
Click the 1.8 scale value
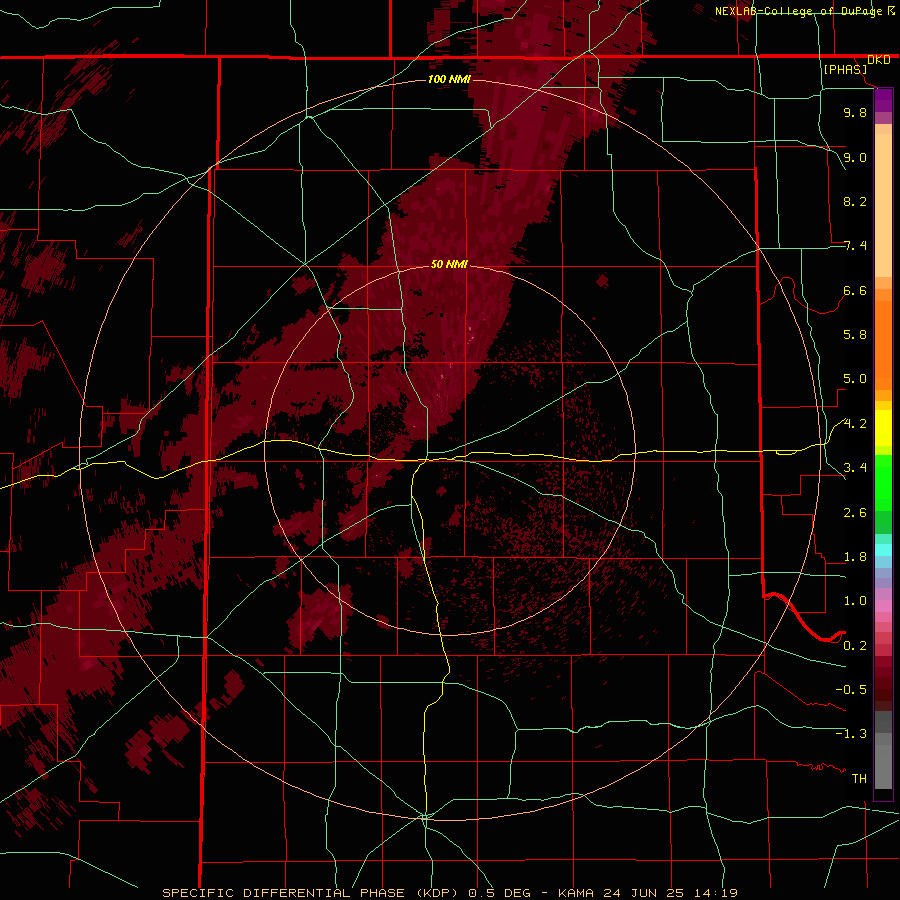tap(855, 557)
